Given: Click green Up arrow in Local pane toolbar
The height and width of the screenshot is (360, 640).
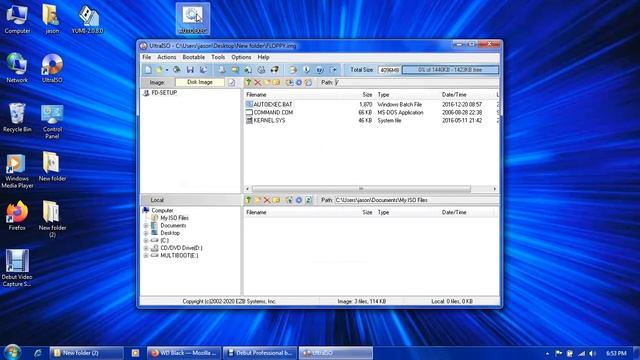Looking at the screenshot, I should (x=248, y=200).
